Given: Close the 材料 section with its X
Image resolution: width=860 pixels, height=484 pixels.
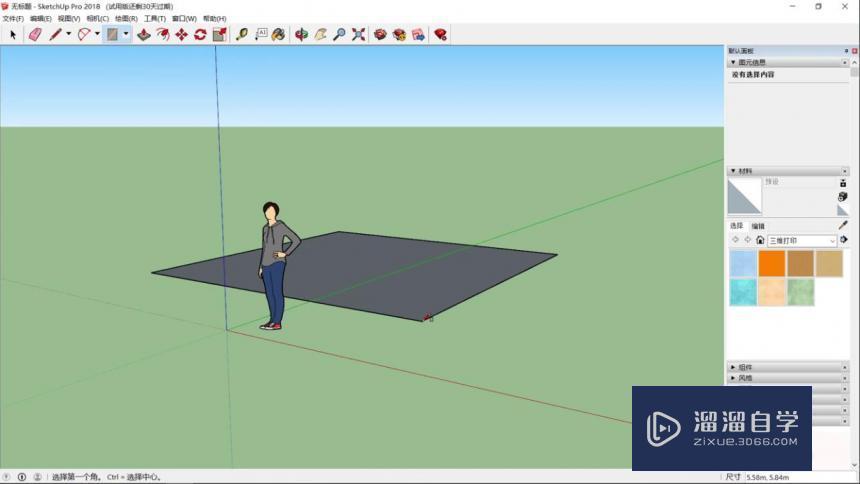Looking at the screenshot, I should tap(845, 171).
